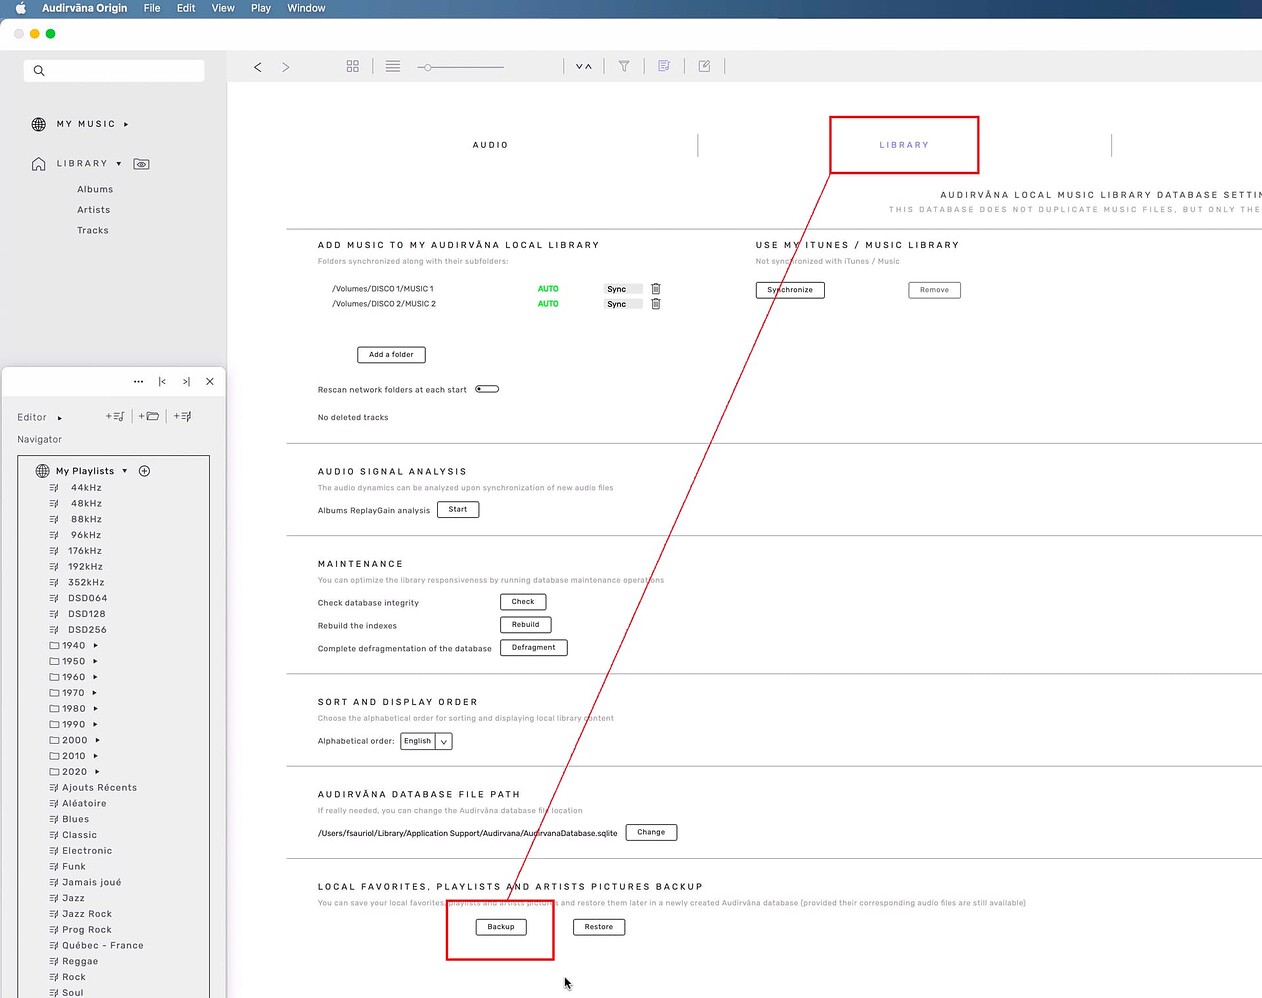The width and height of the screenshot is (1262, 998).
Task: Click the Backup button
Action: coord(501,927)
